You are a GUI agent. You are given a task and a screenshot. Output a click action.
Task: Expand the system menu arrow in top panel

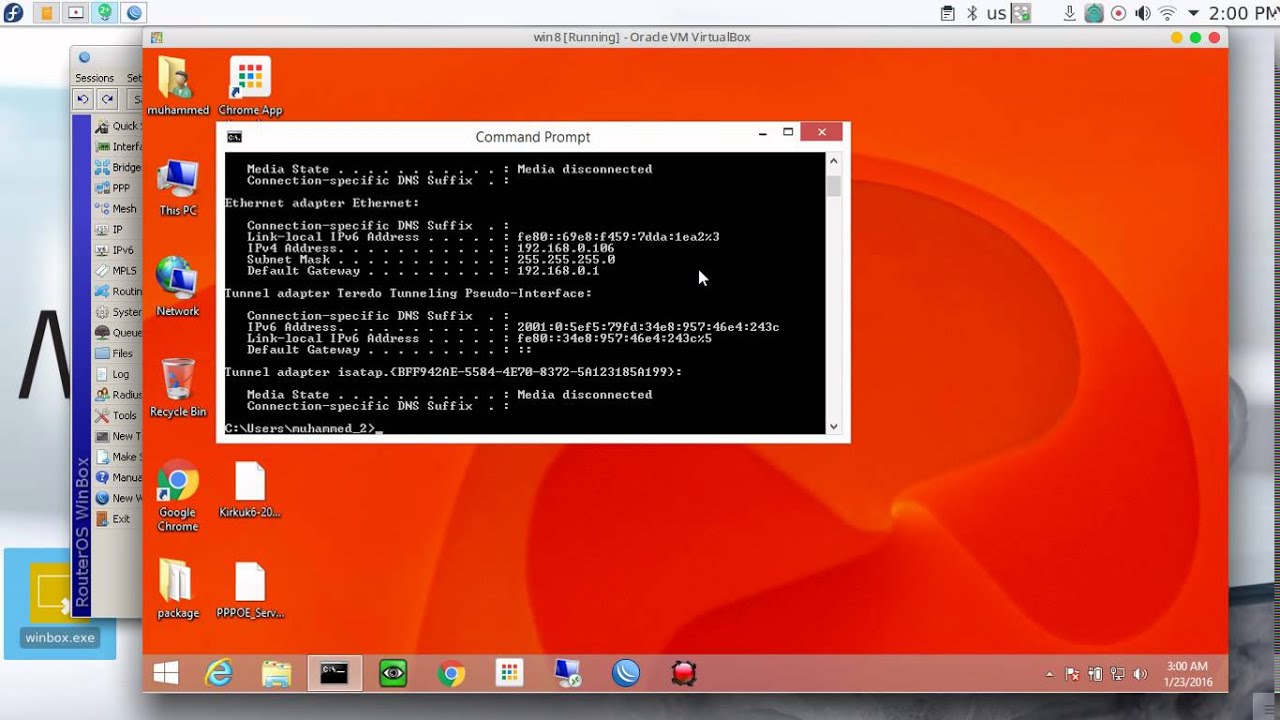(1193, 14)
